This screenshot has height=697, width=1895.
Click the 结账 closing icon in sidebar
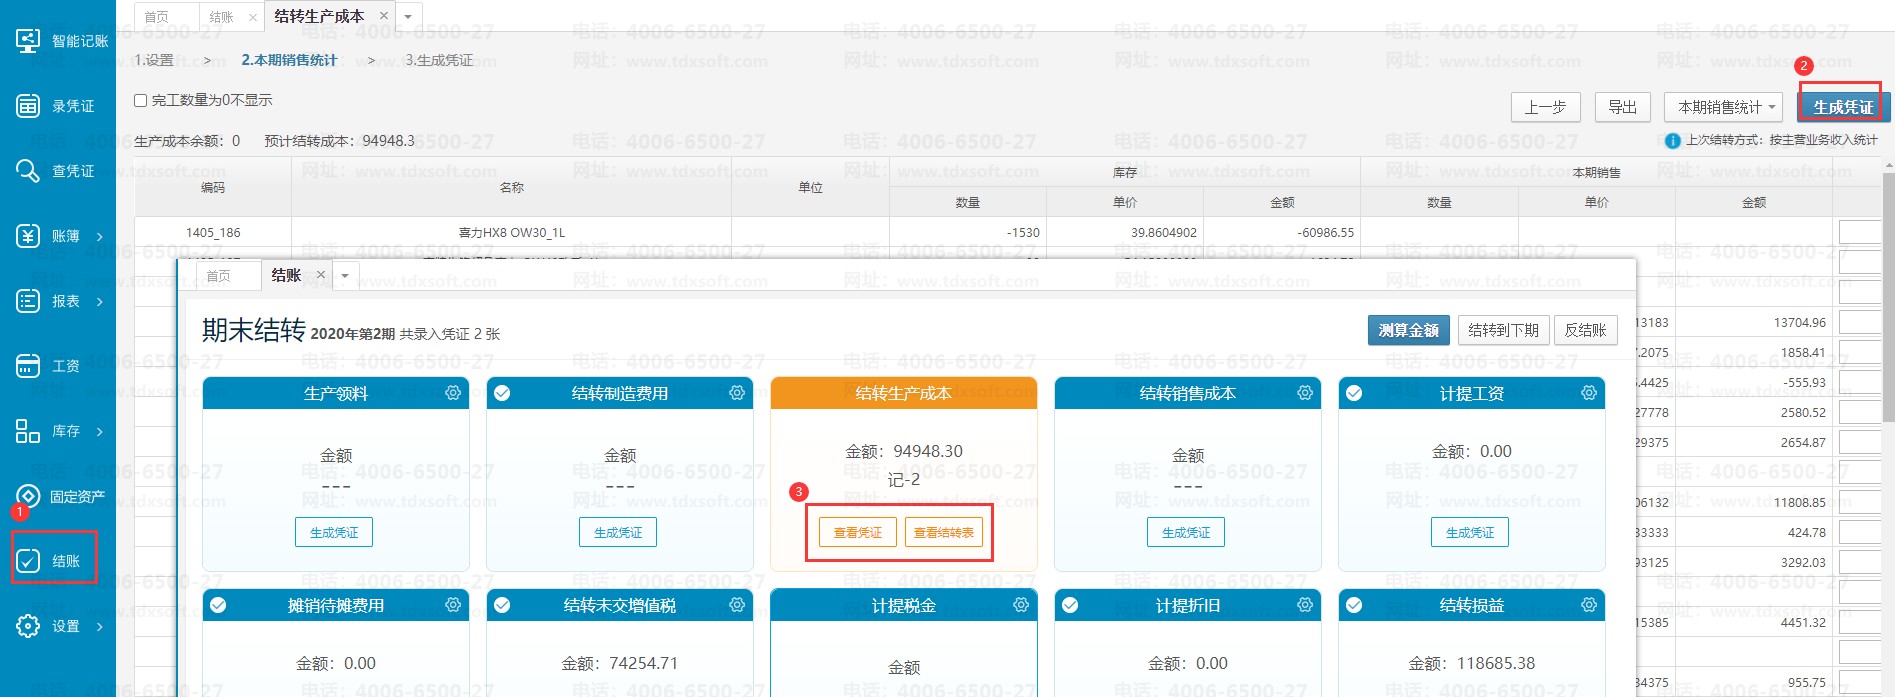[28, 561]
